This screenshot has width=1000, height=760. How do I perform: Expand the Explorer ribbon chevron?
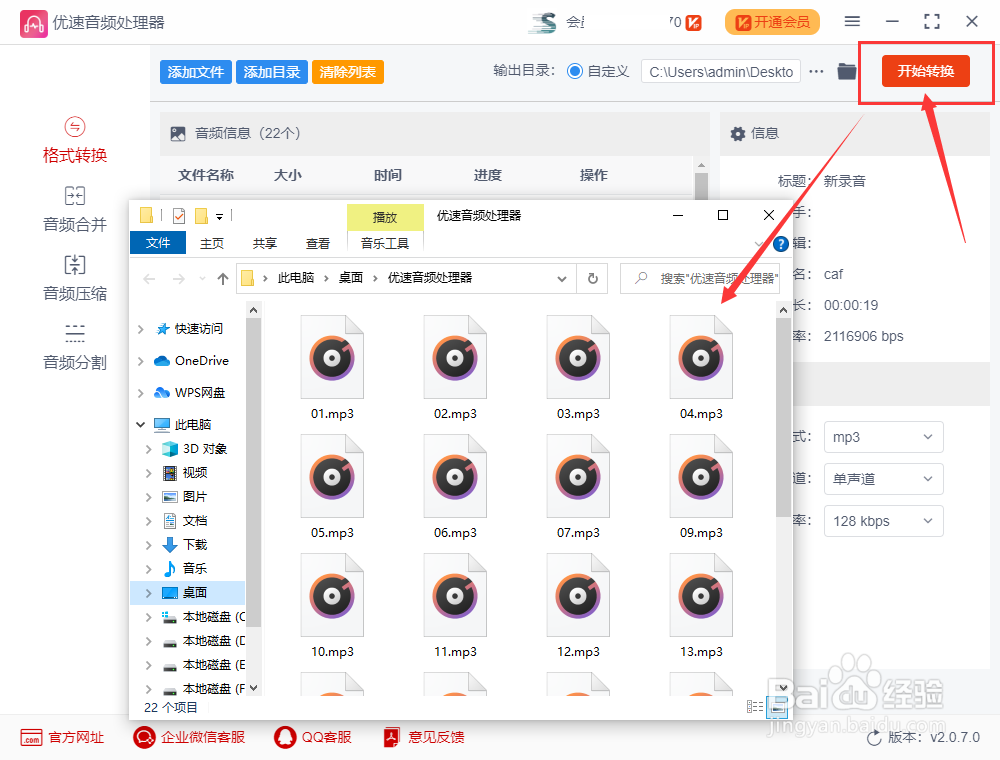[759, 244]
